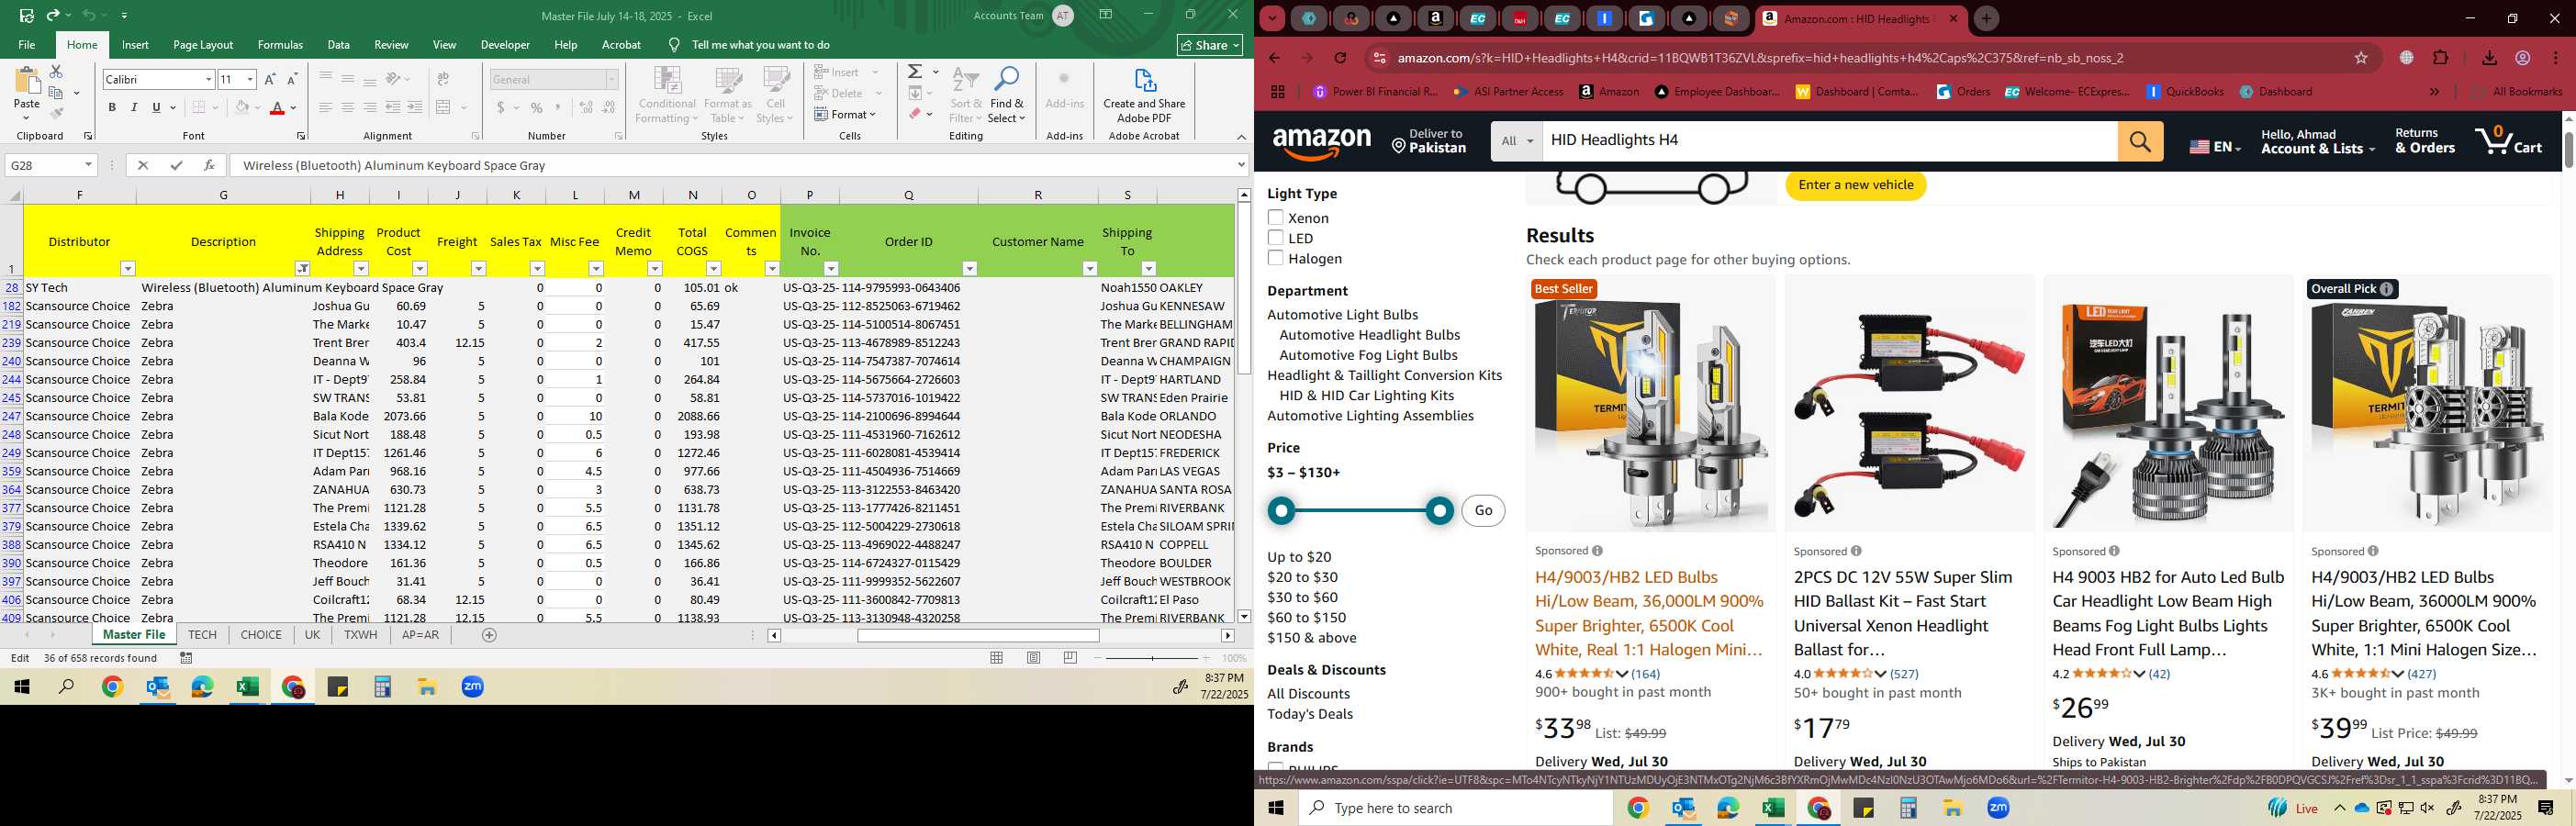The height and width of the screenshot is (826, 2576).
Task: Click add new sheet plus icon
Action: [489, 635]
